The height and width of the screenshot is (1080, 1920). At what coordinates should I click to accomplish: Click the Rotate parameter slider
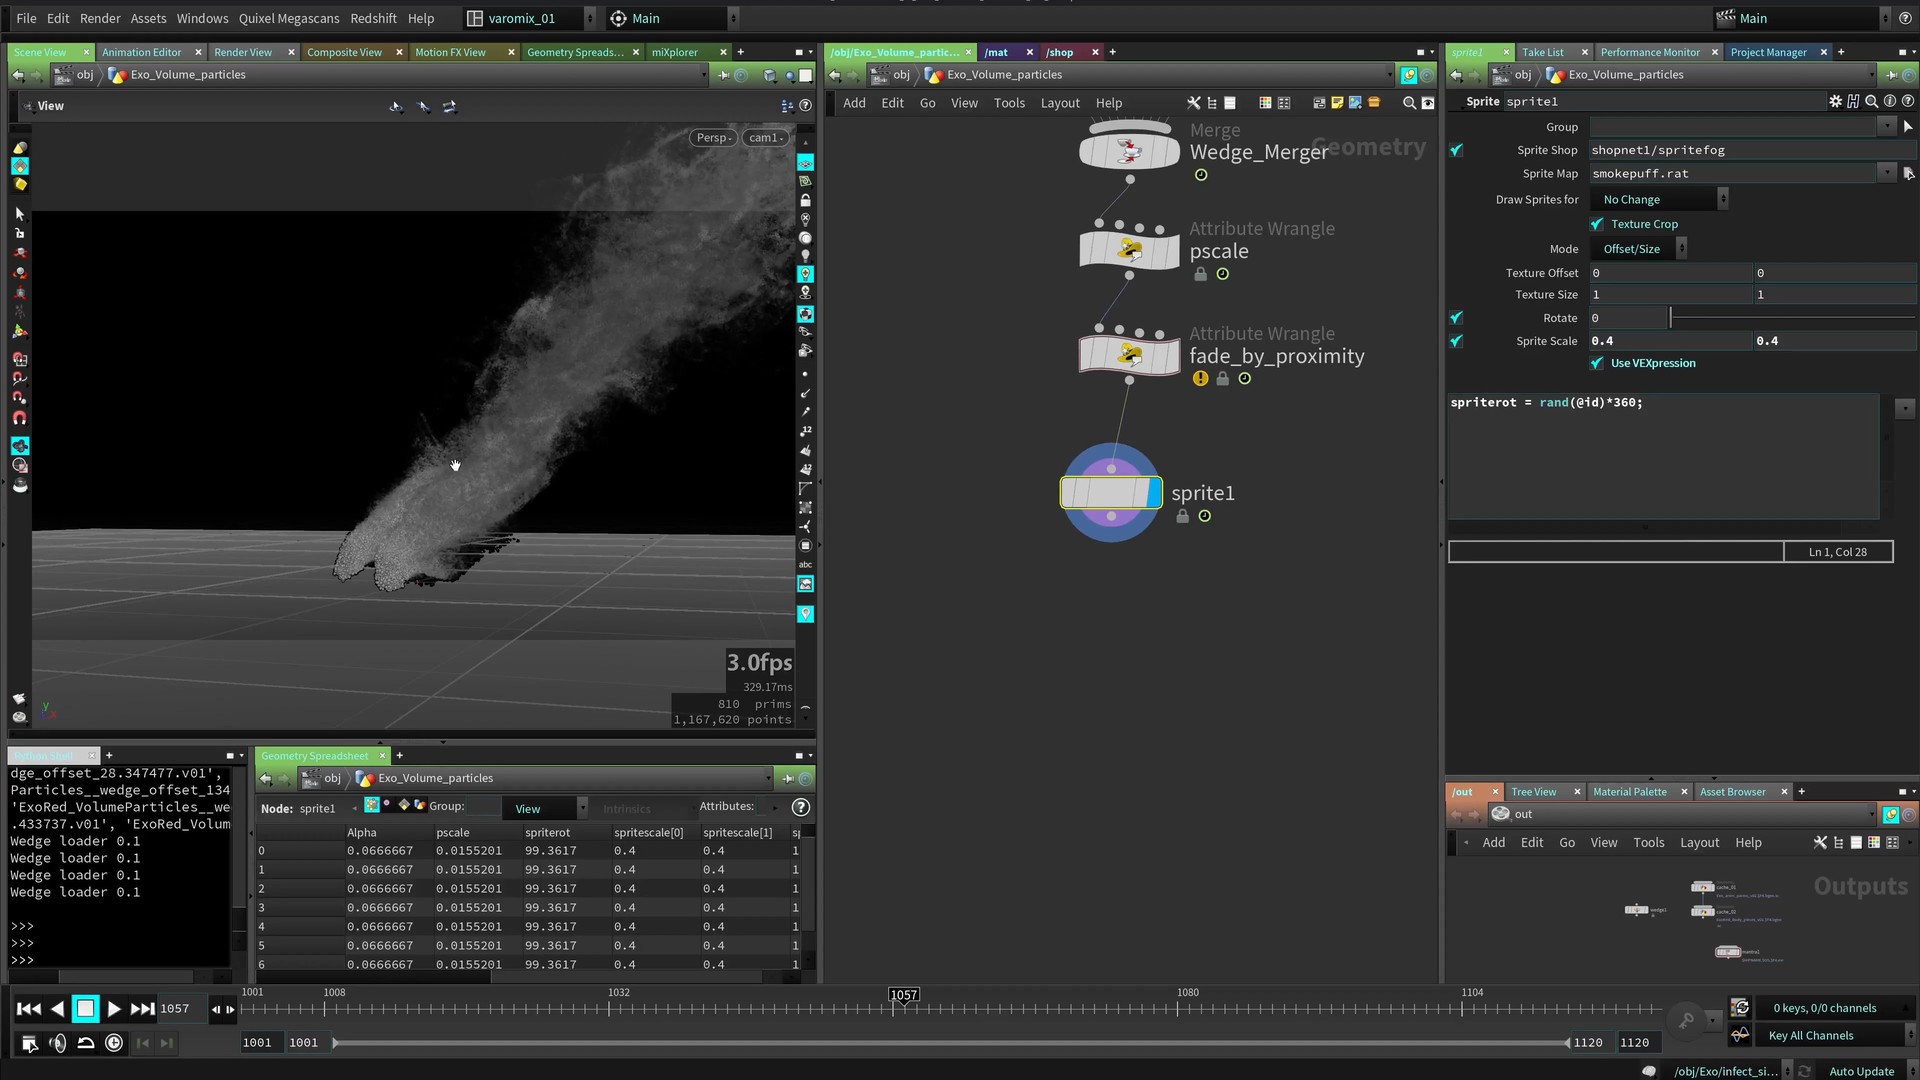[x=1790, y=318]
